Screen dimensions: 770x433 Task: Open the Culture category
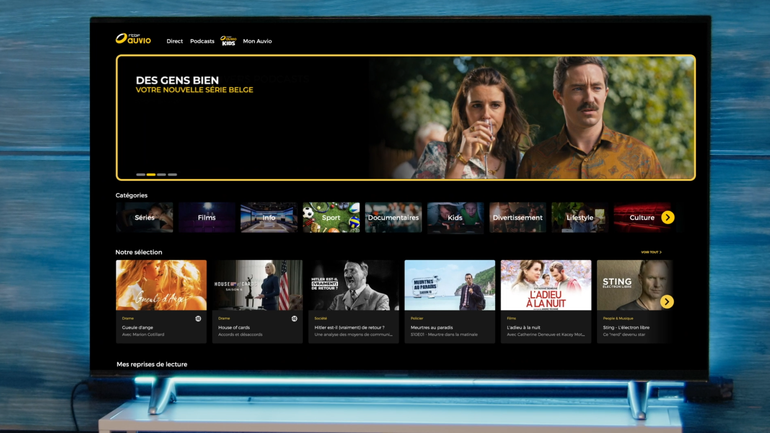click(642, 217)
